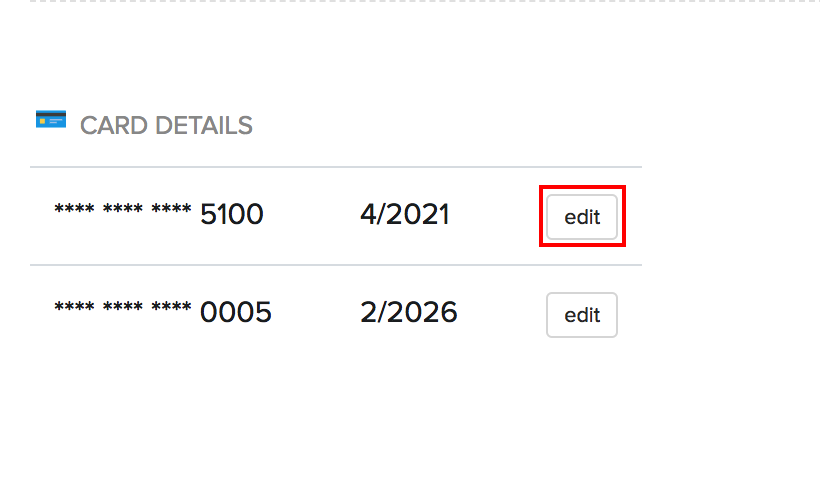Click the divider between the two card rows

(x=335, y=265)
